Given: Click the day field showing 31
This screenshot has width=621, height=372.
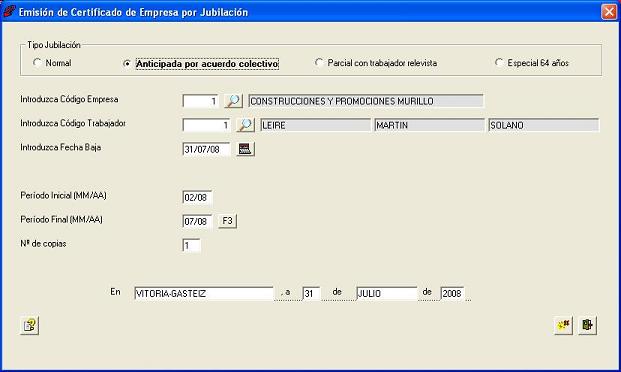Looking at the screenshot, I should pos(311,294).
